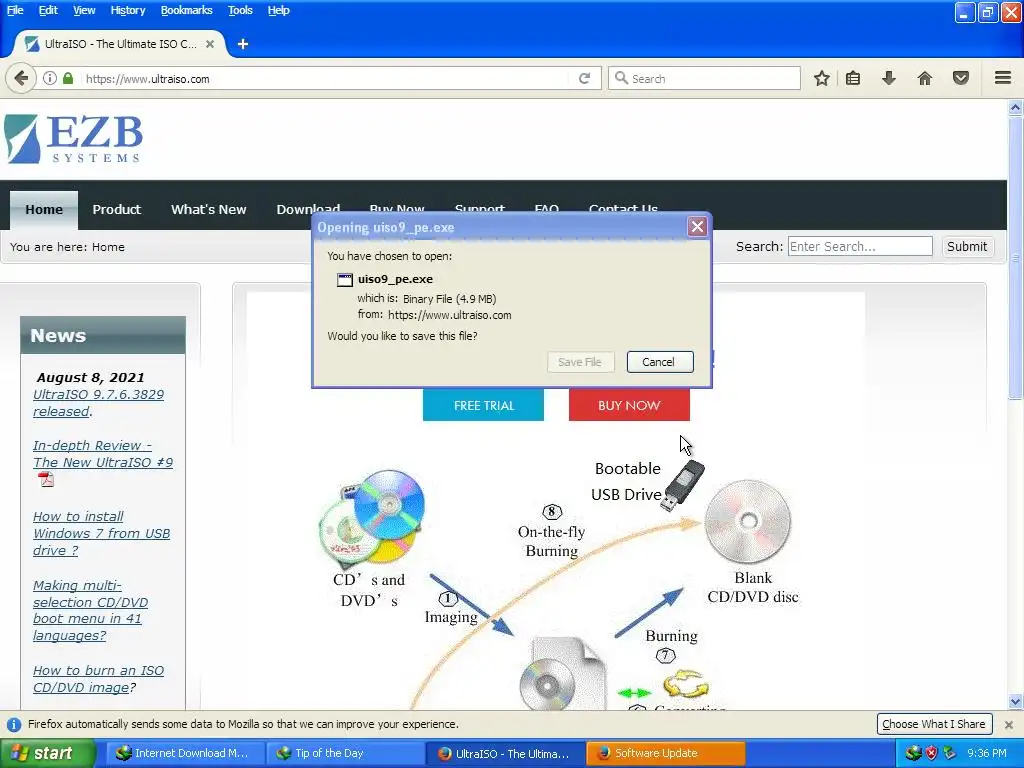
Task: Go back with the browser back arrow
Action: pyautogui.click(x=21, y=78)
